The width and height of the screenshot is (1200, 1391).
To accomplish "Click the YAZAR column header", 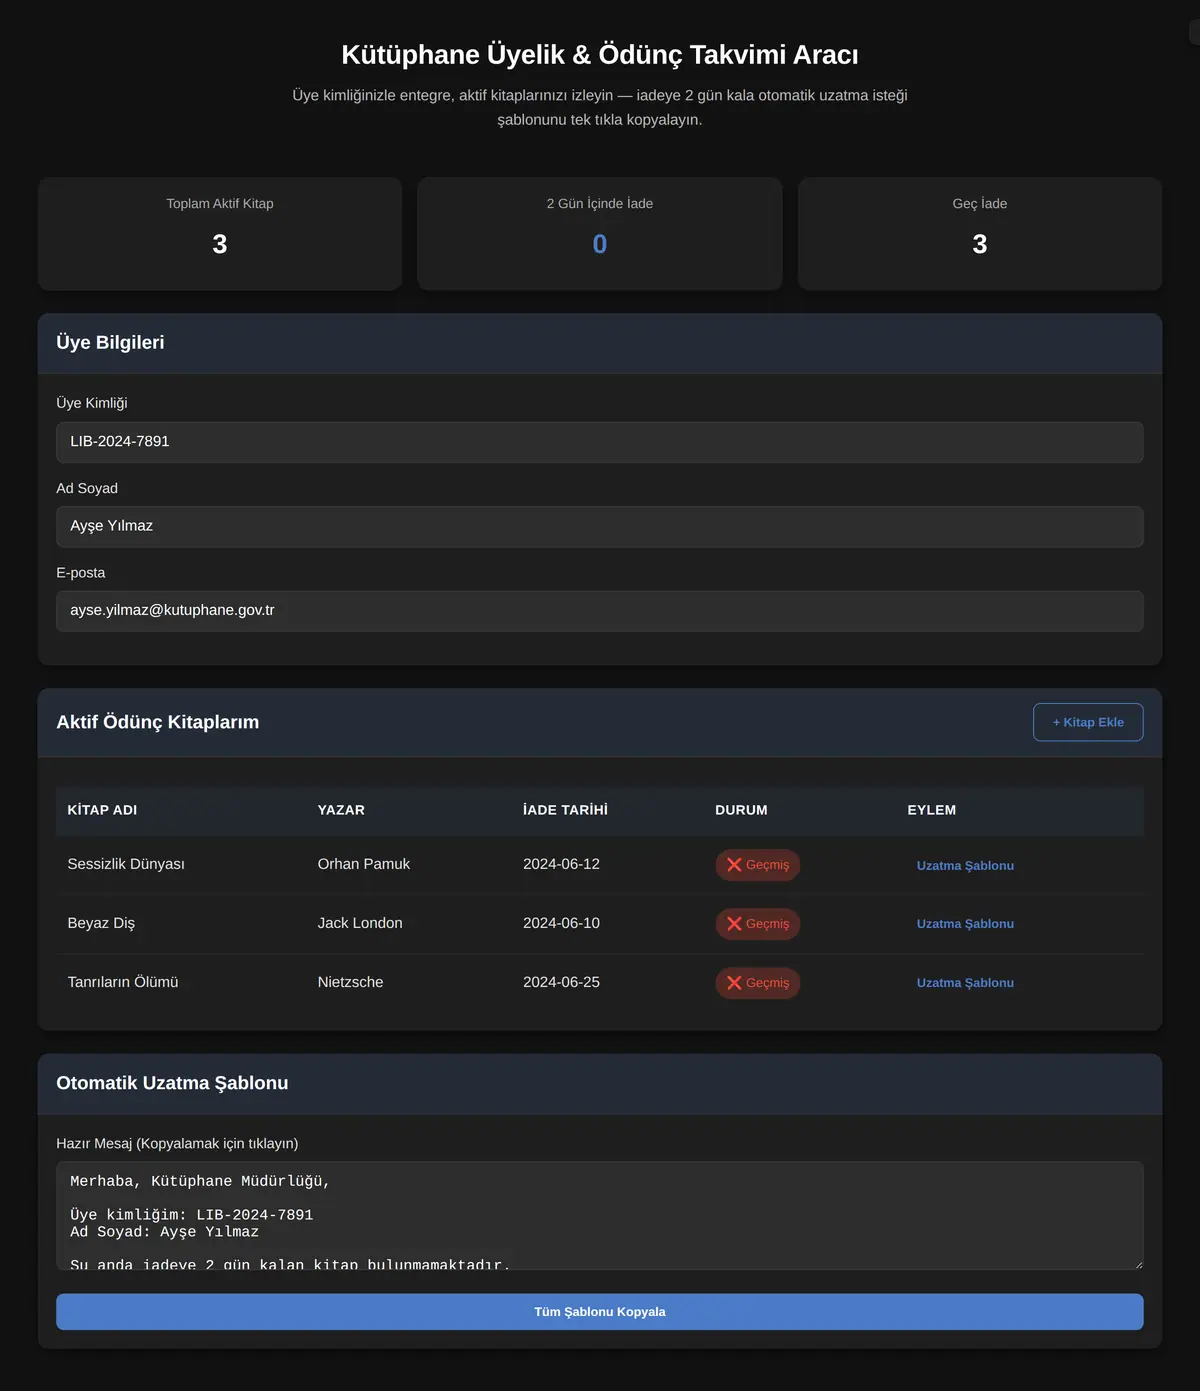I will click(341, 810).
